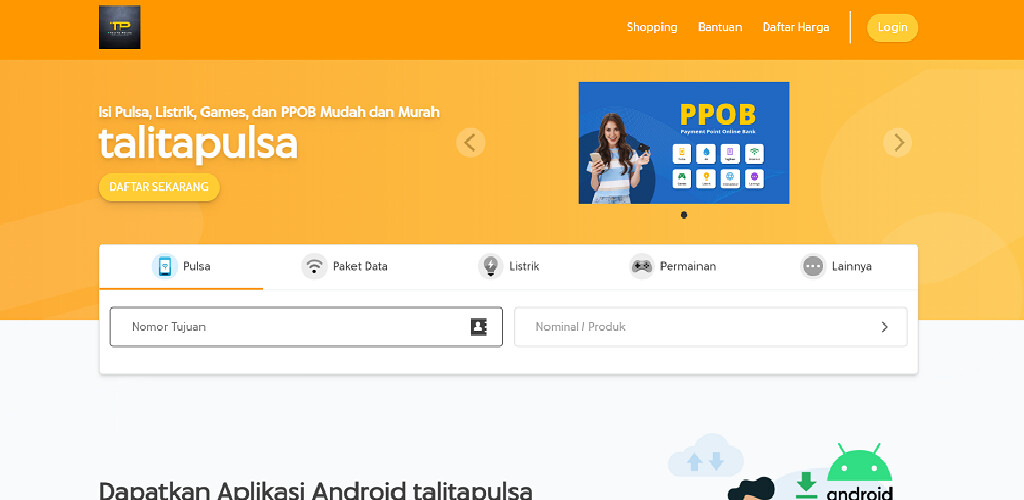The height and width of the screenshot is (500, 1024).
Task: Open the contacts icon in Nomor Tujuan
Action: tap(479, 327)
